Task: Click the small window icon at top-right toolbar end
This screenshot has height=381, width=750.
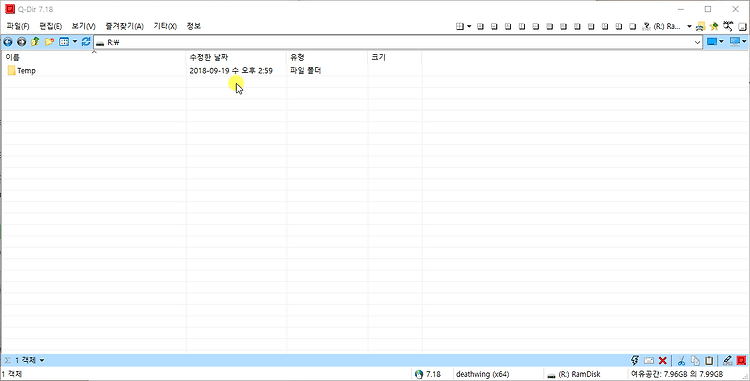Action: 742,27
